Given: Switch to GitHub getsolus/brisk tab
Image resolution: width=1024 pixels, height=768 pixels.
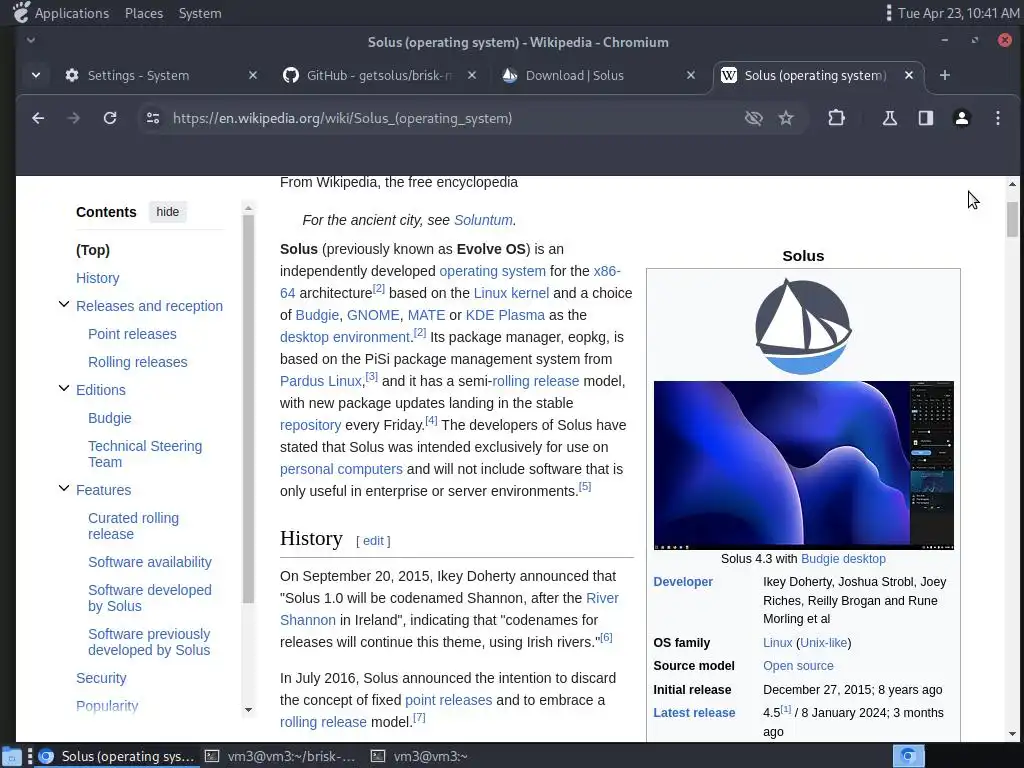Looking at the screenshot, I should tap(379, 75).
